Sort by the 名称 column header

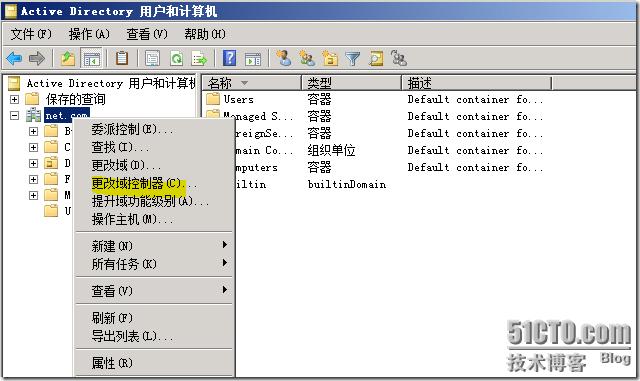pyautogui.click(x=252, y=83)
